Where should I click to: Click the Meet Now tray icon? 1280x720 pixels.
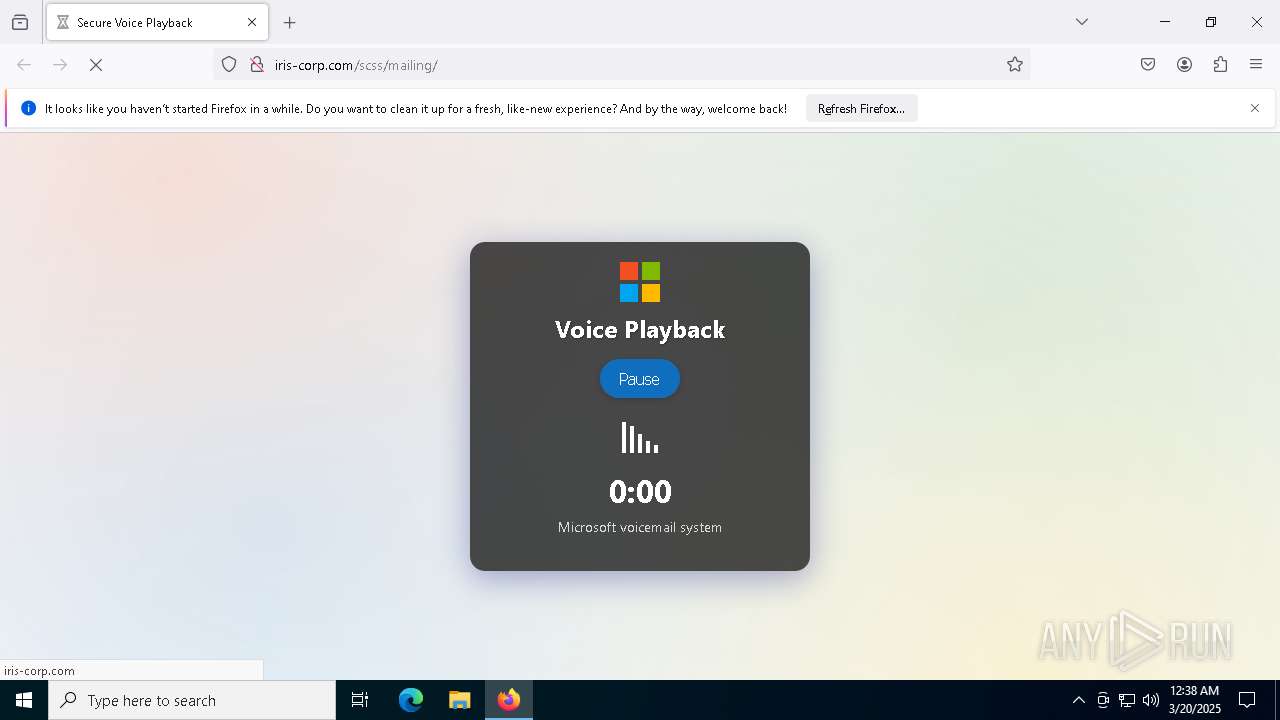(1103, 700)
